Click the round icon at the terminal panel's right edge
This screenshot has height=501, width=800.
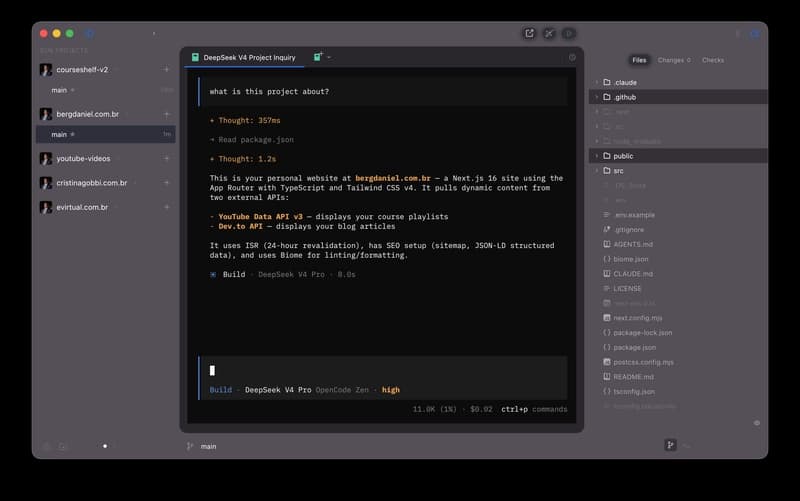572,58
